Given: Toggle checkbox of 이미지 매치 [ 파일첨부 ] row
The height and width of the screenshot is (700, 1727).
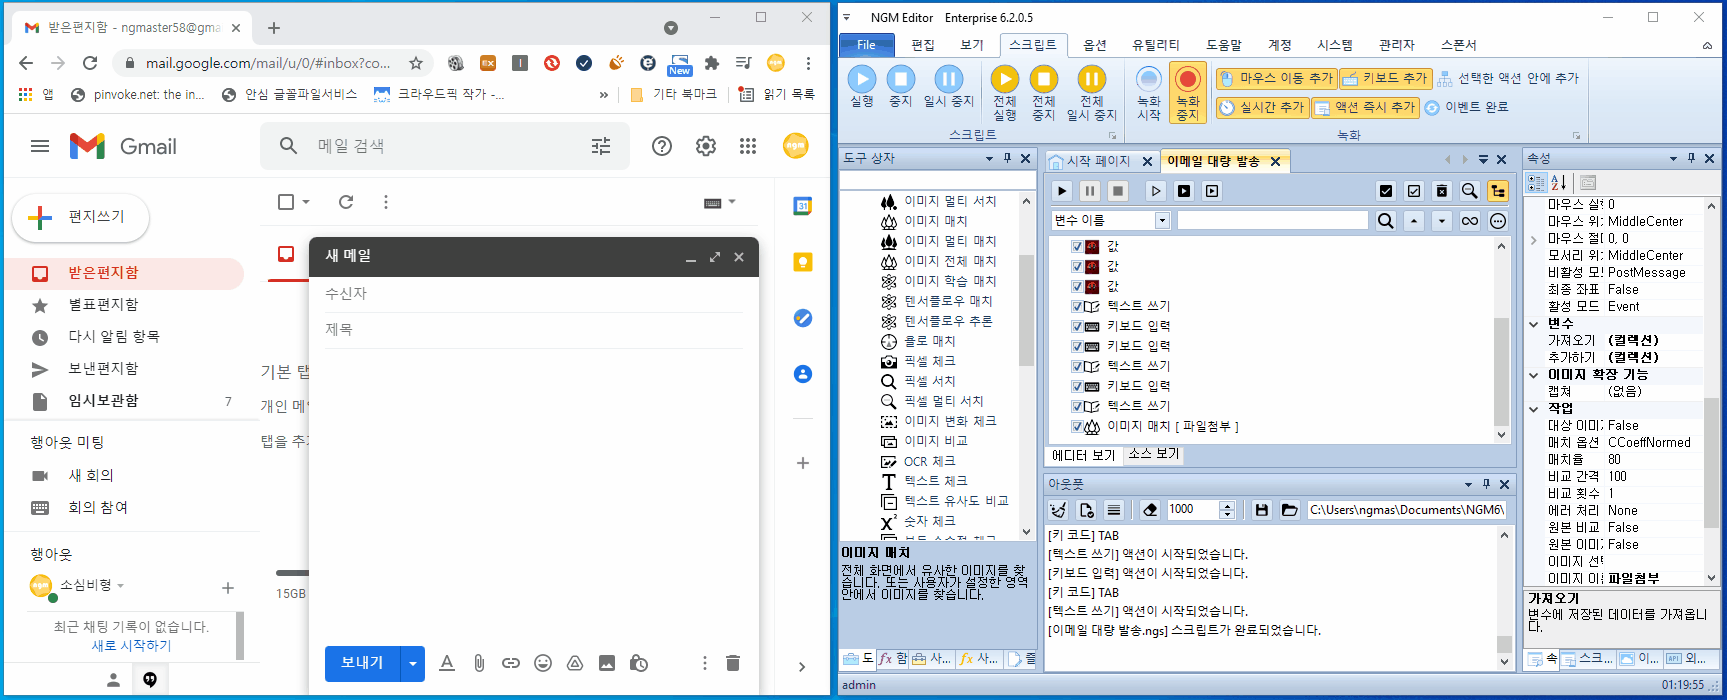Looking at the screenshot, I should (1077, 426).
